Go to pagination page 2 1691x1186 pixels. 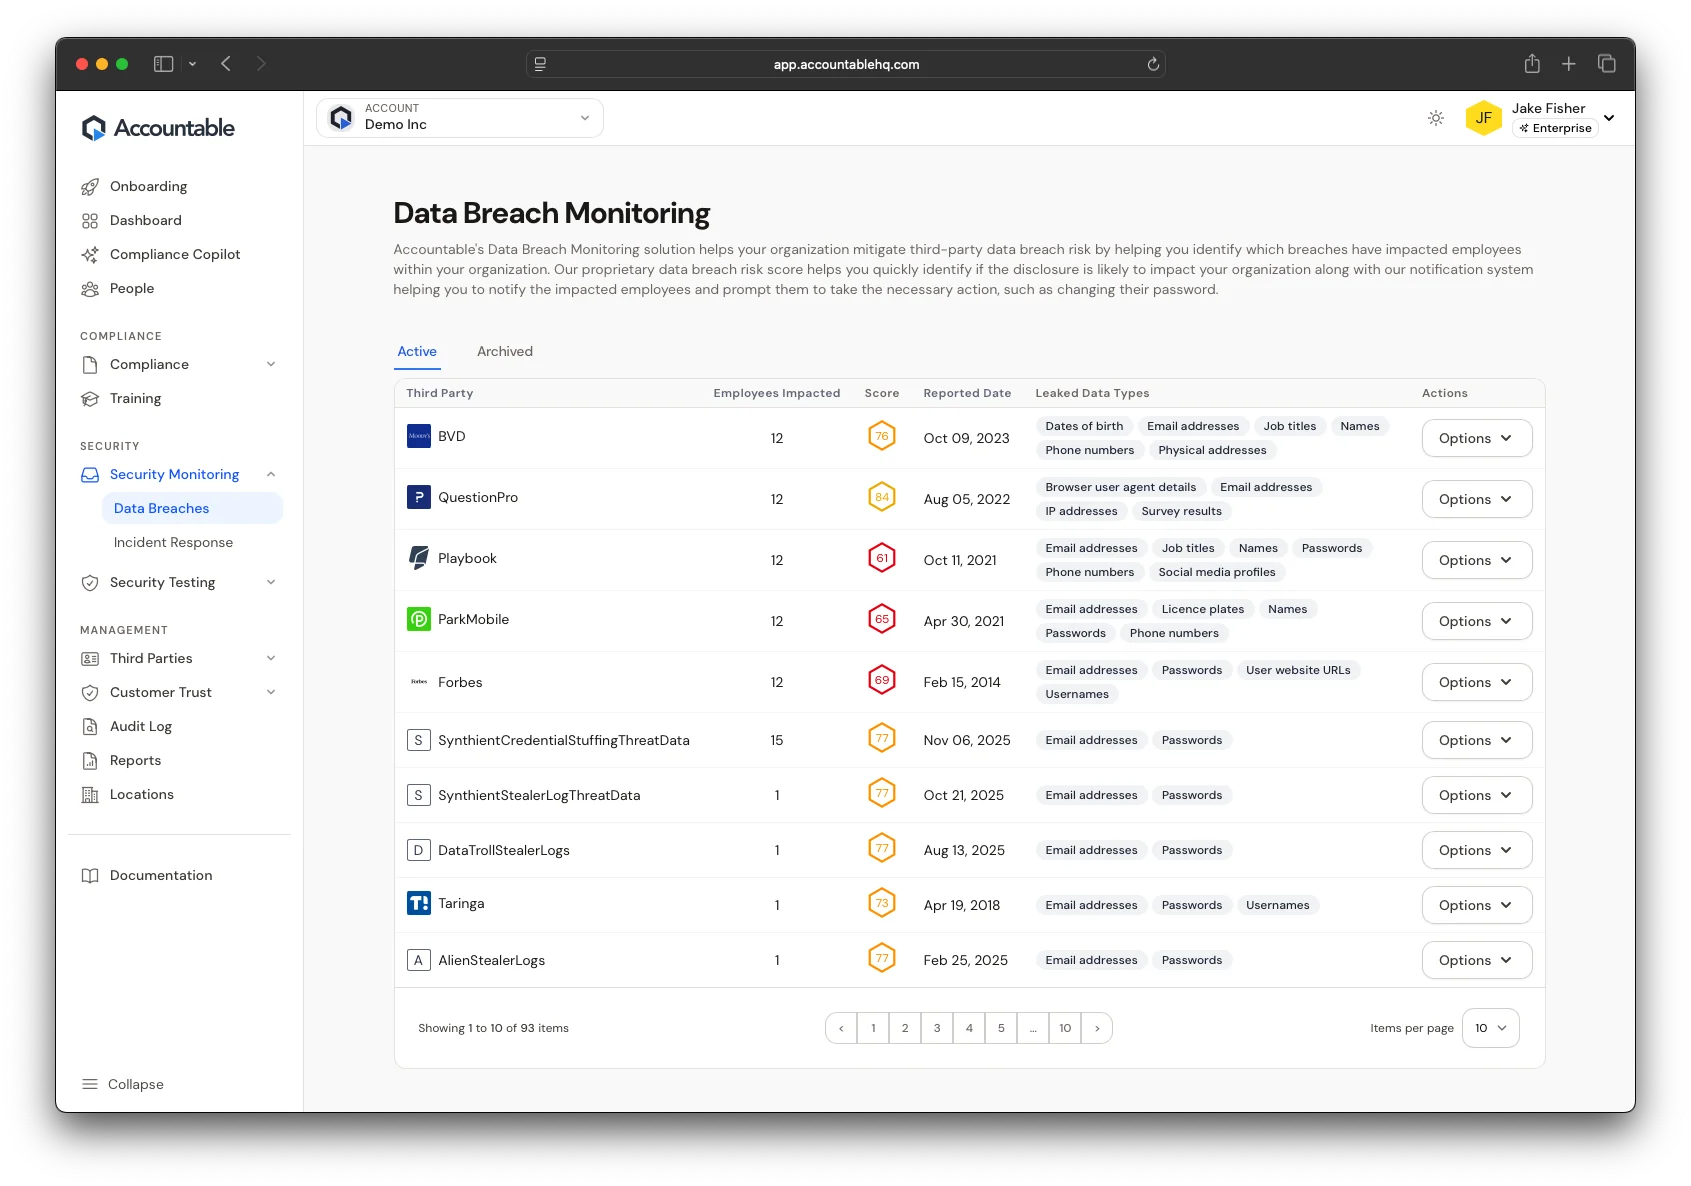(905, 1029)
